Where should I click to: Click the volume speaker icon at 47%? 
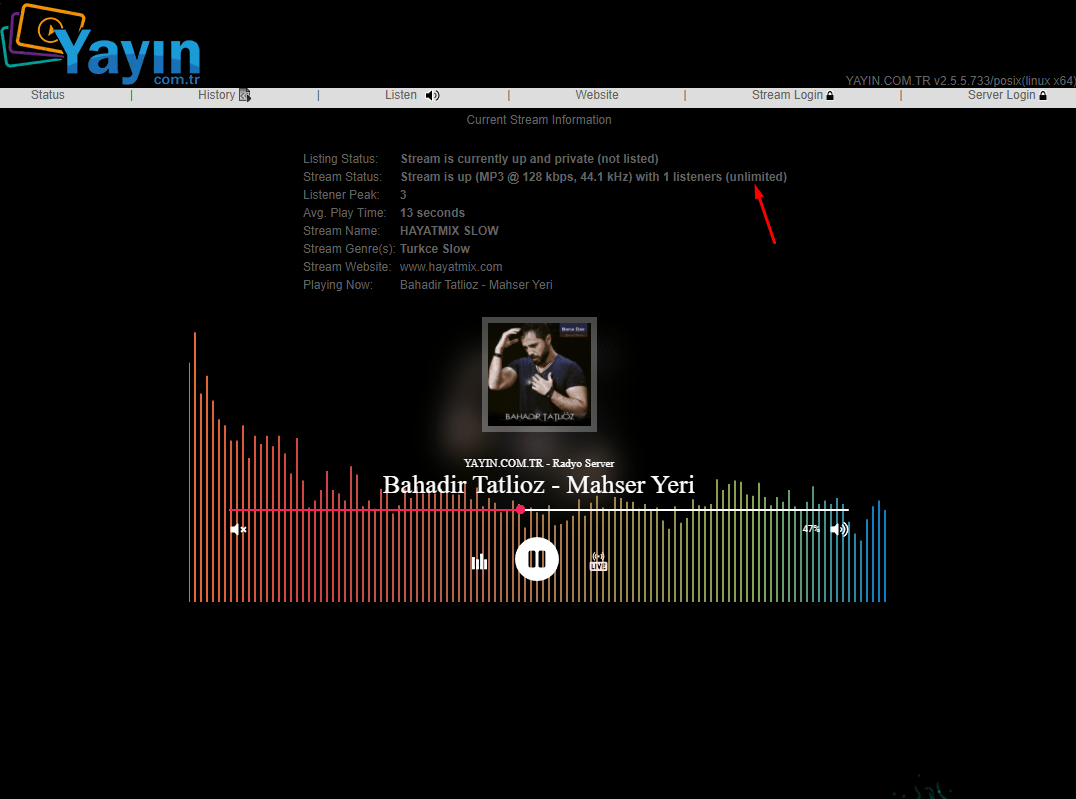tap(839, 529)
